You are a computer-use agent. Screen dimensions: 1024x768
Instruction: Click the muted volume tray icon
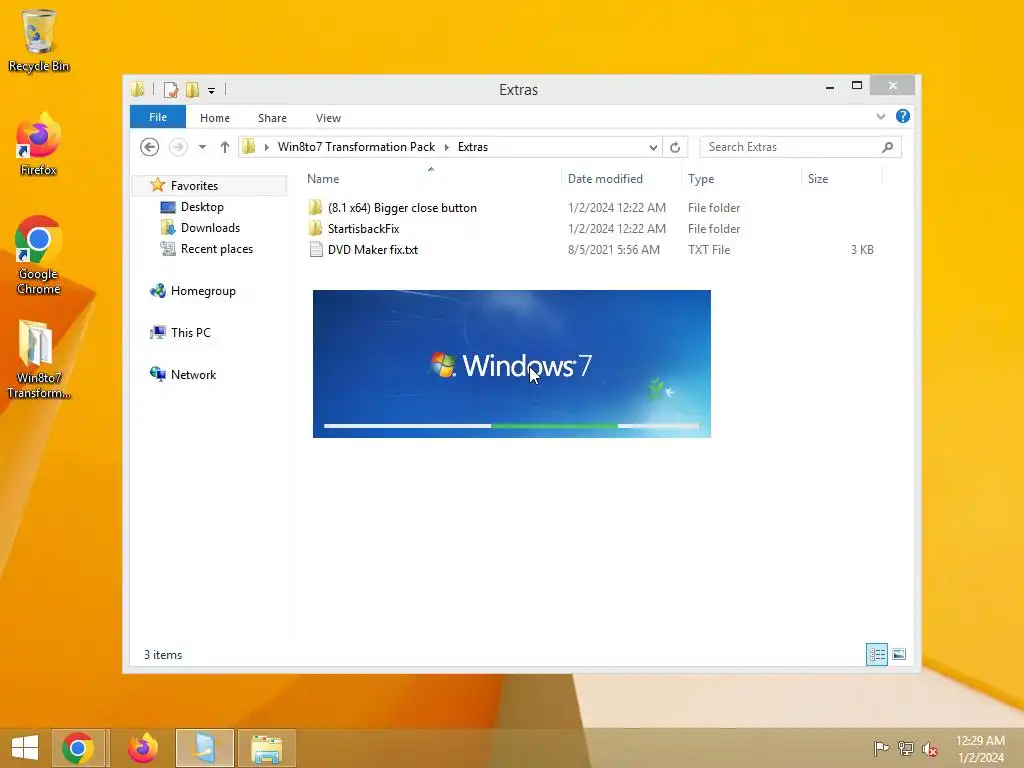(x=930, y=749)
